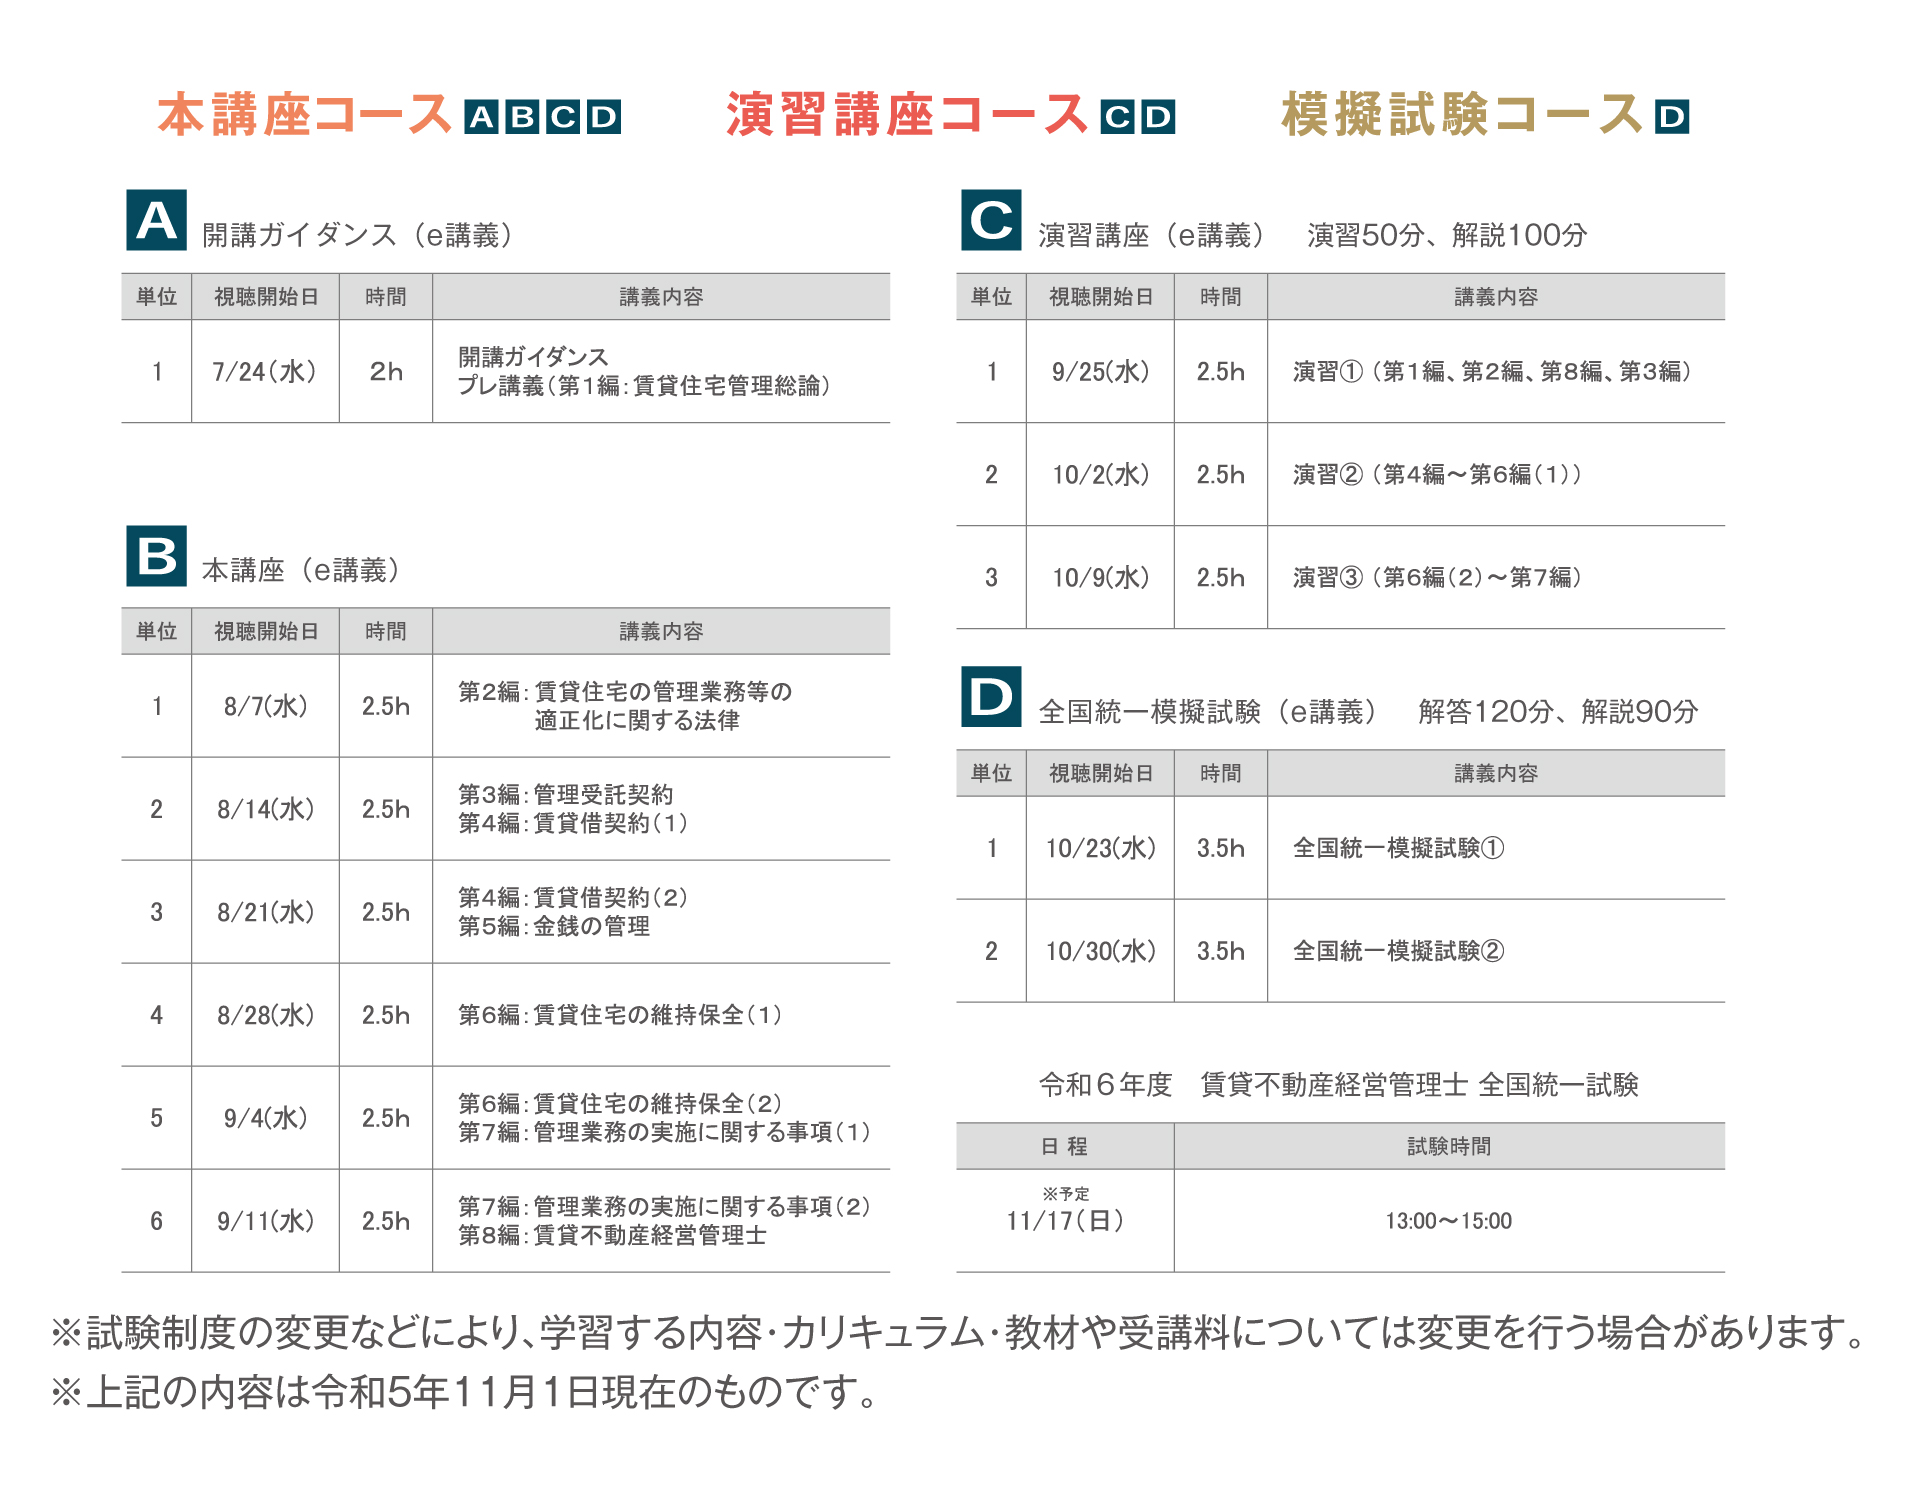Click the 9/4(水) date cell
This screenshot has height=1500, width=1920.
pyautogui.click(x=265, y=1118)
